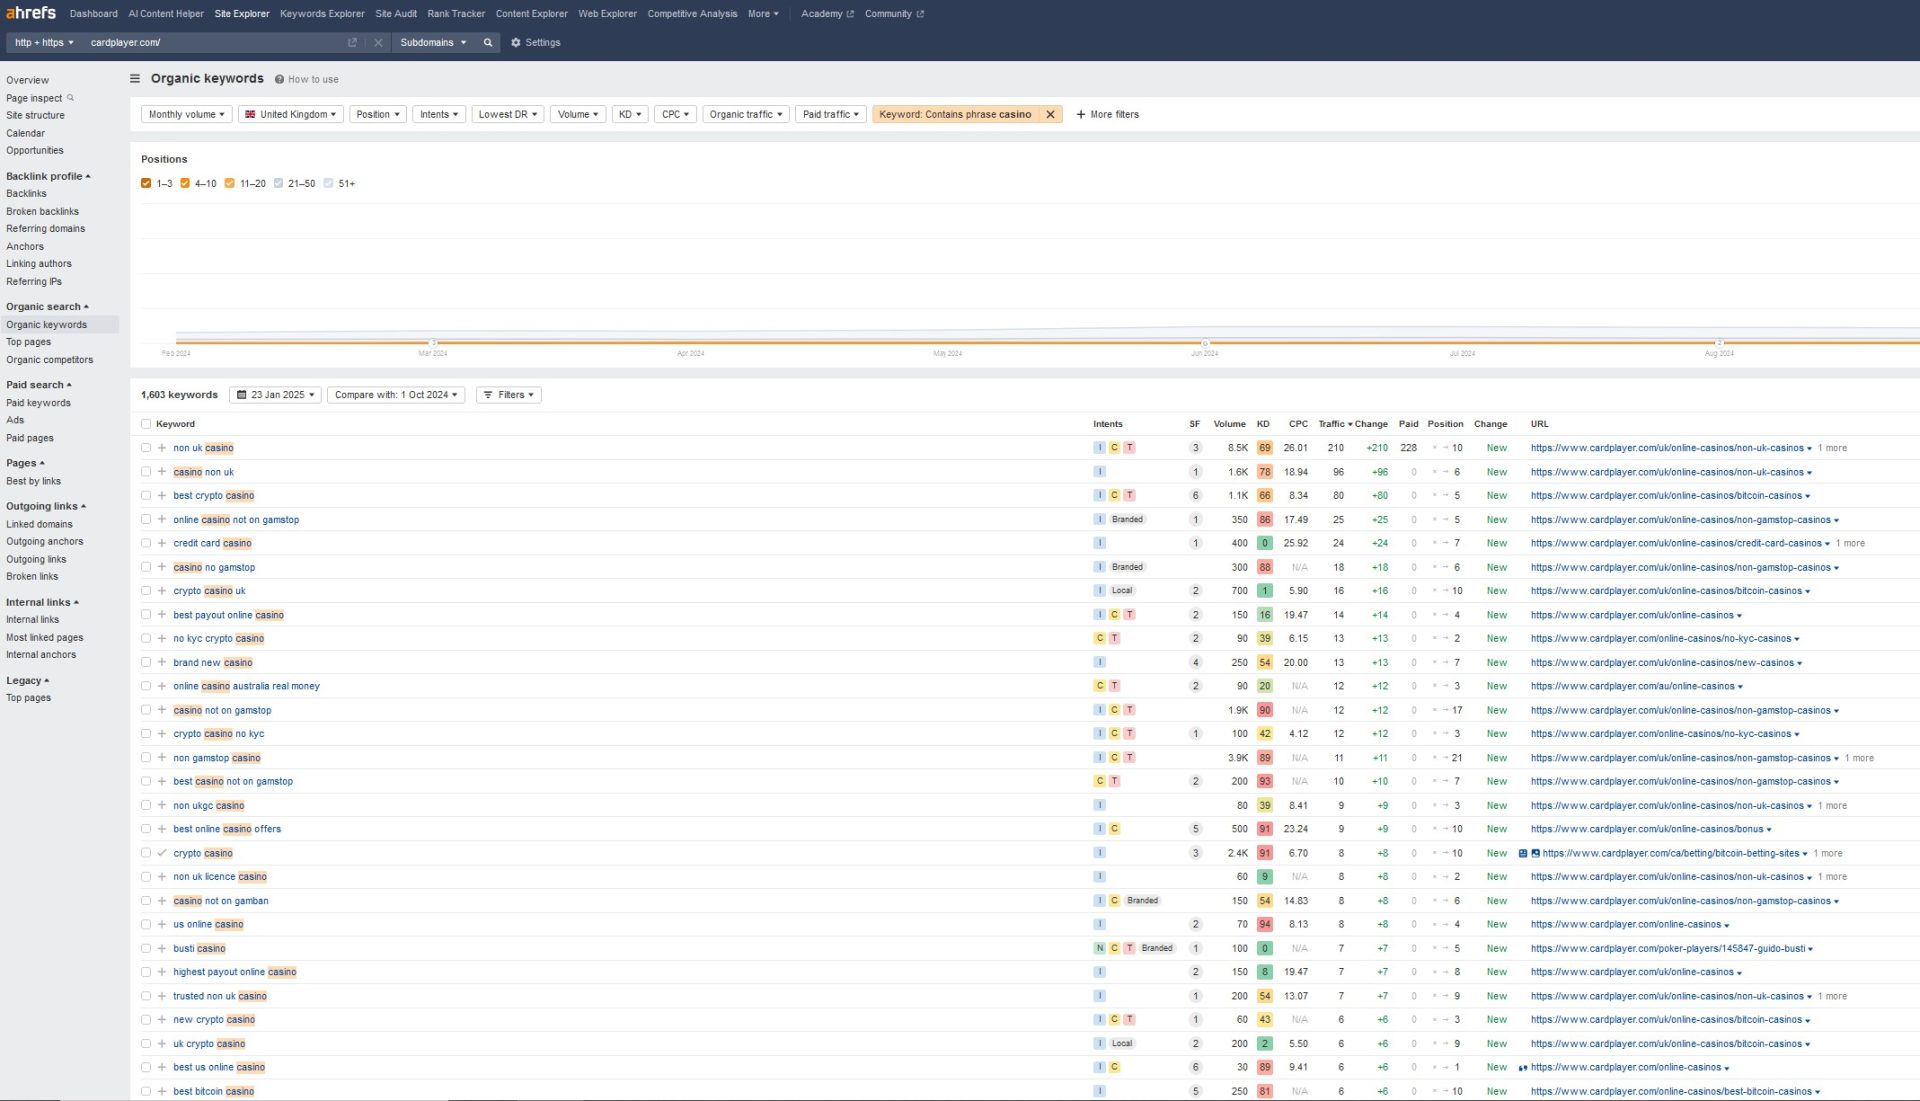Click the Mar 2024 chart marker

pyautogui.click(x=433, y=342)
